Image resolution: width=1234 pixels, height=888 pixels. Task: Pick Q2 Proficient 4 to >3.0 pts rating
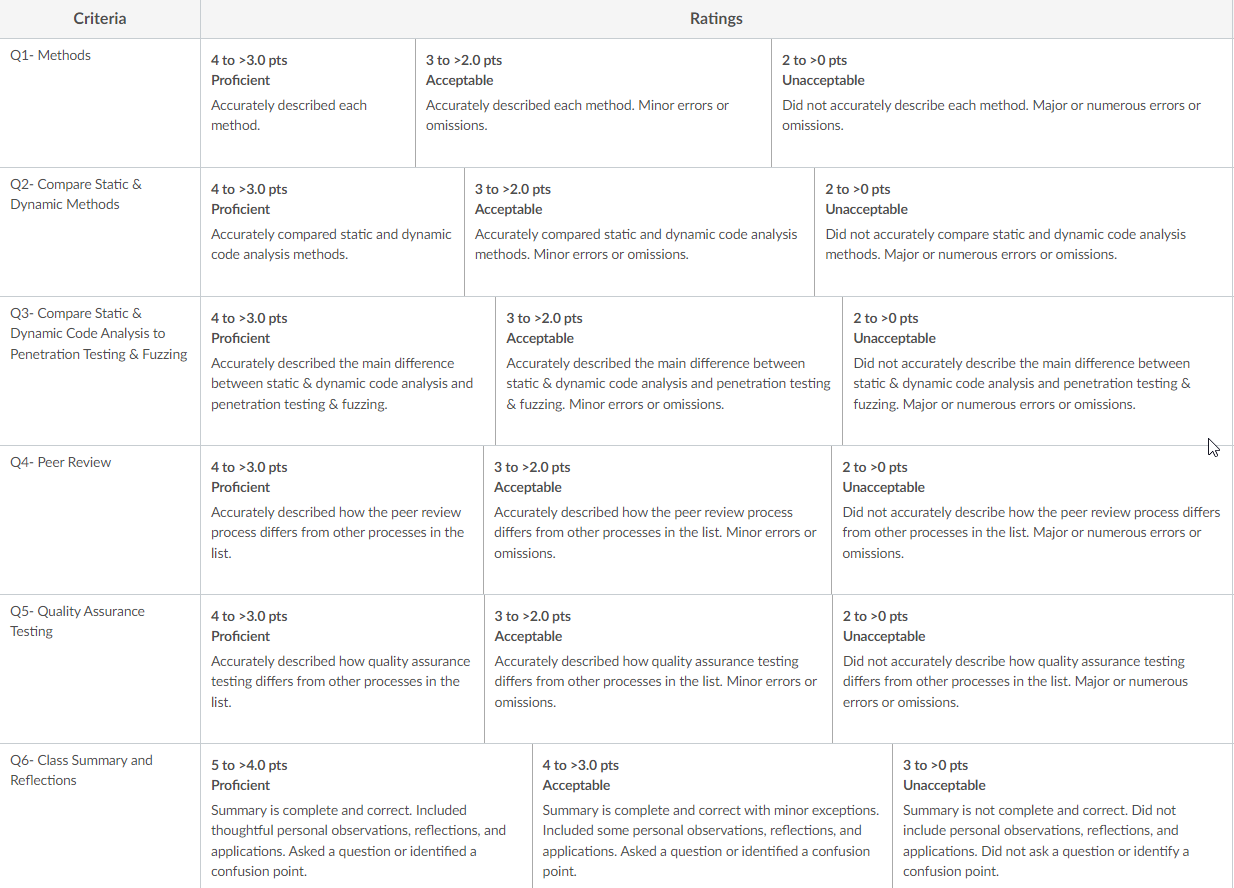tap(332, 232)
